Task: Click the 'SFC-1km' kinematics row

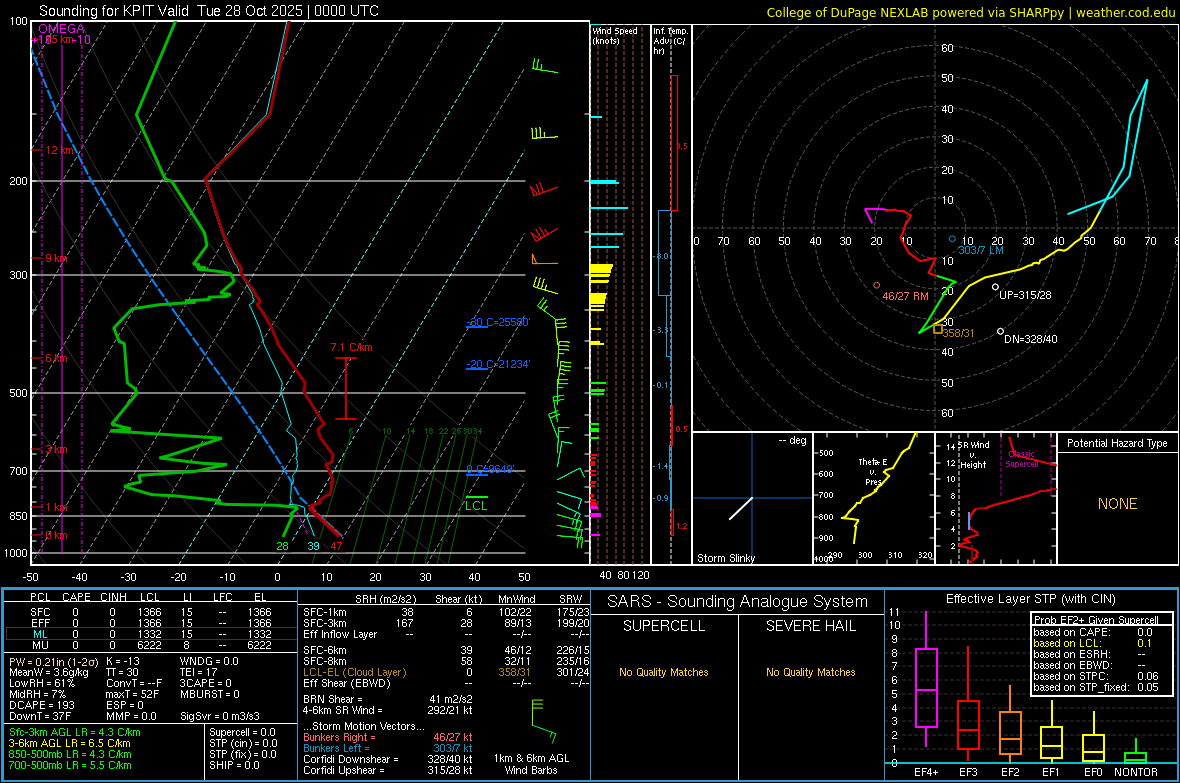Action: point(446,612)
